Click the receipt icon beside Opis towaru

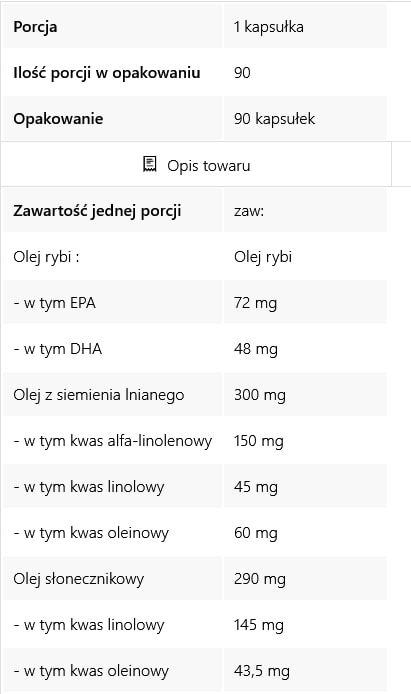click(150, 164)
